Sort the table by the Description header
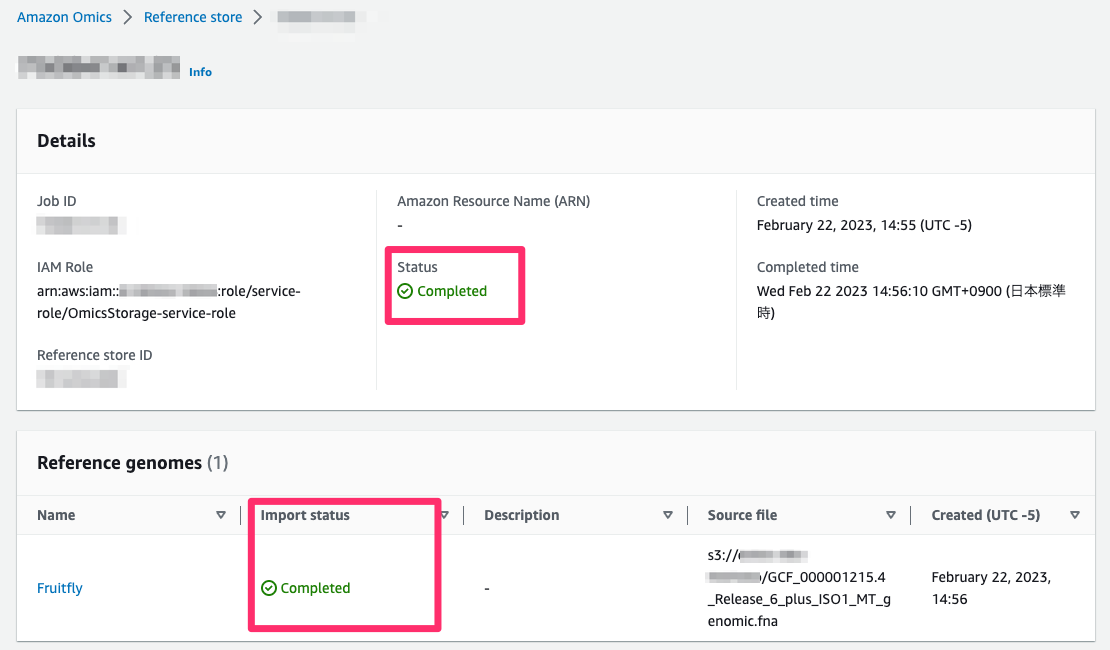 point(521,515)
